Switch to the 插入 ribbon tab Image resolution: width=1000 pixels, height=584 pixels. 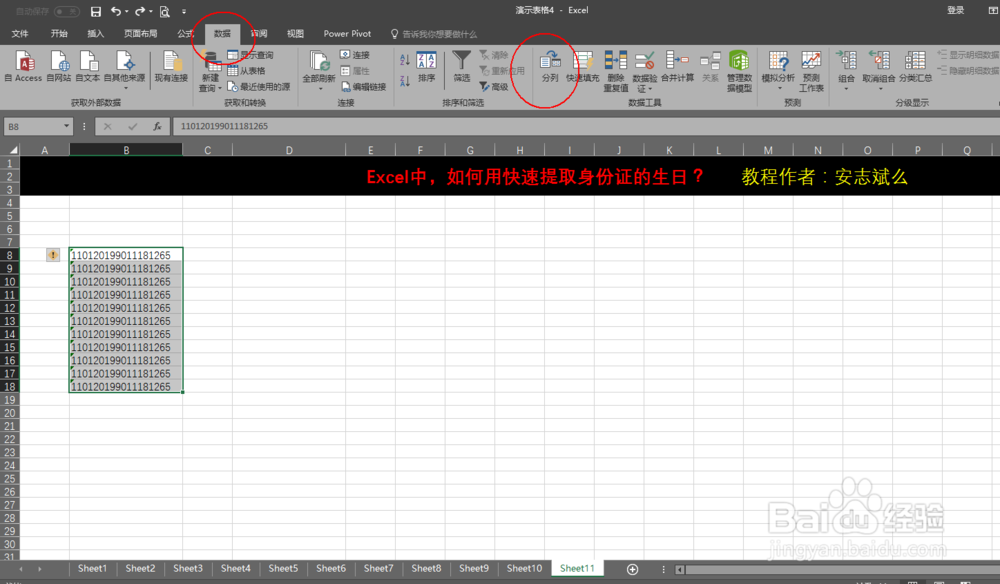coord(96,34)
